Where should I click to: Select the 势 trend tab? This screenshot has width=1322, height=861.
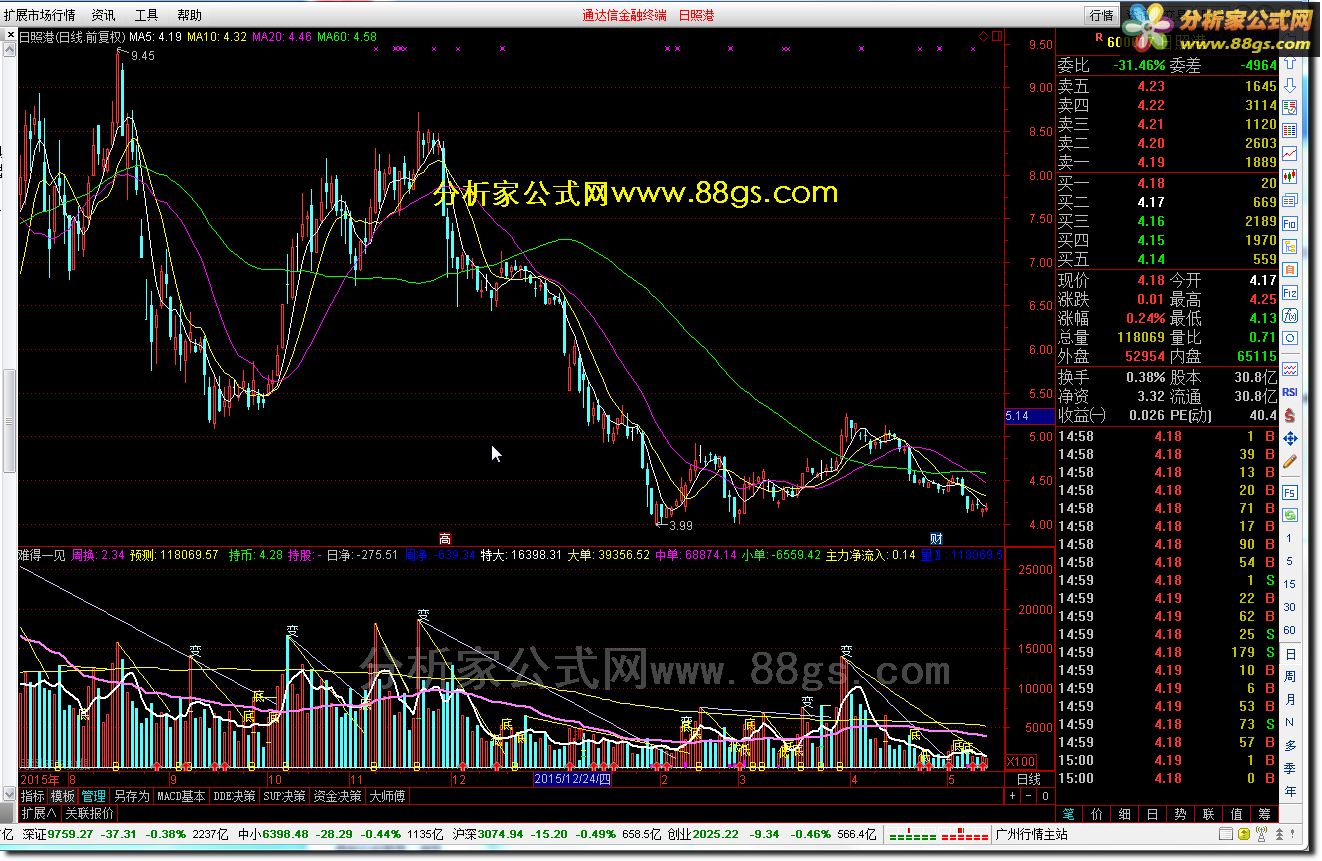coord(1181,814)
